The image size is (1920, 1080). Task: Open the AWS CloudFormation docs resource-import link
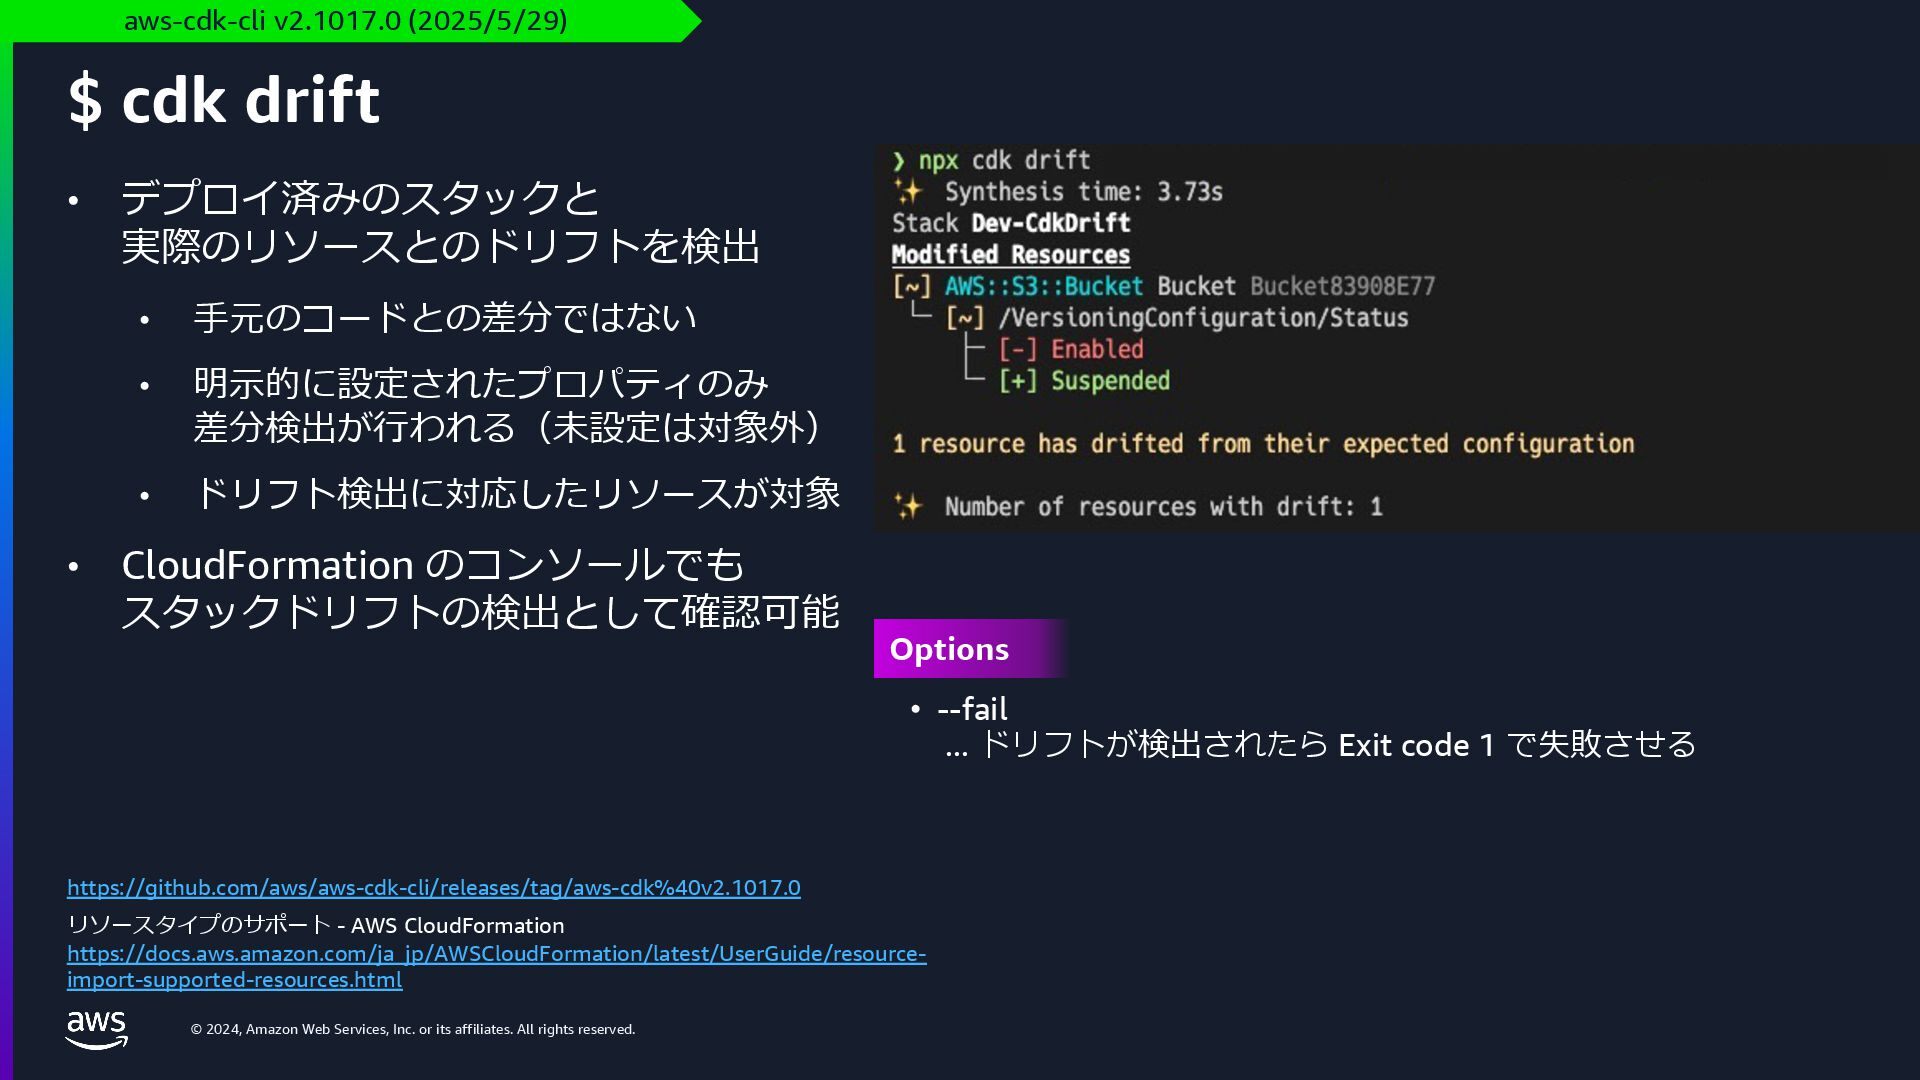496,954
